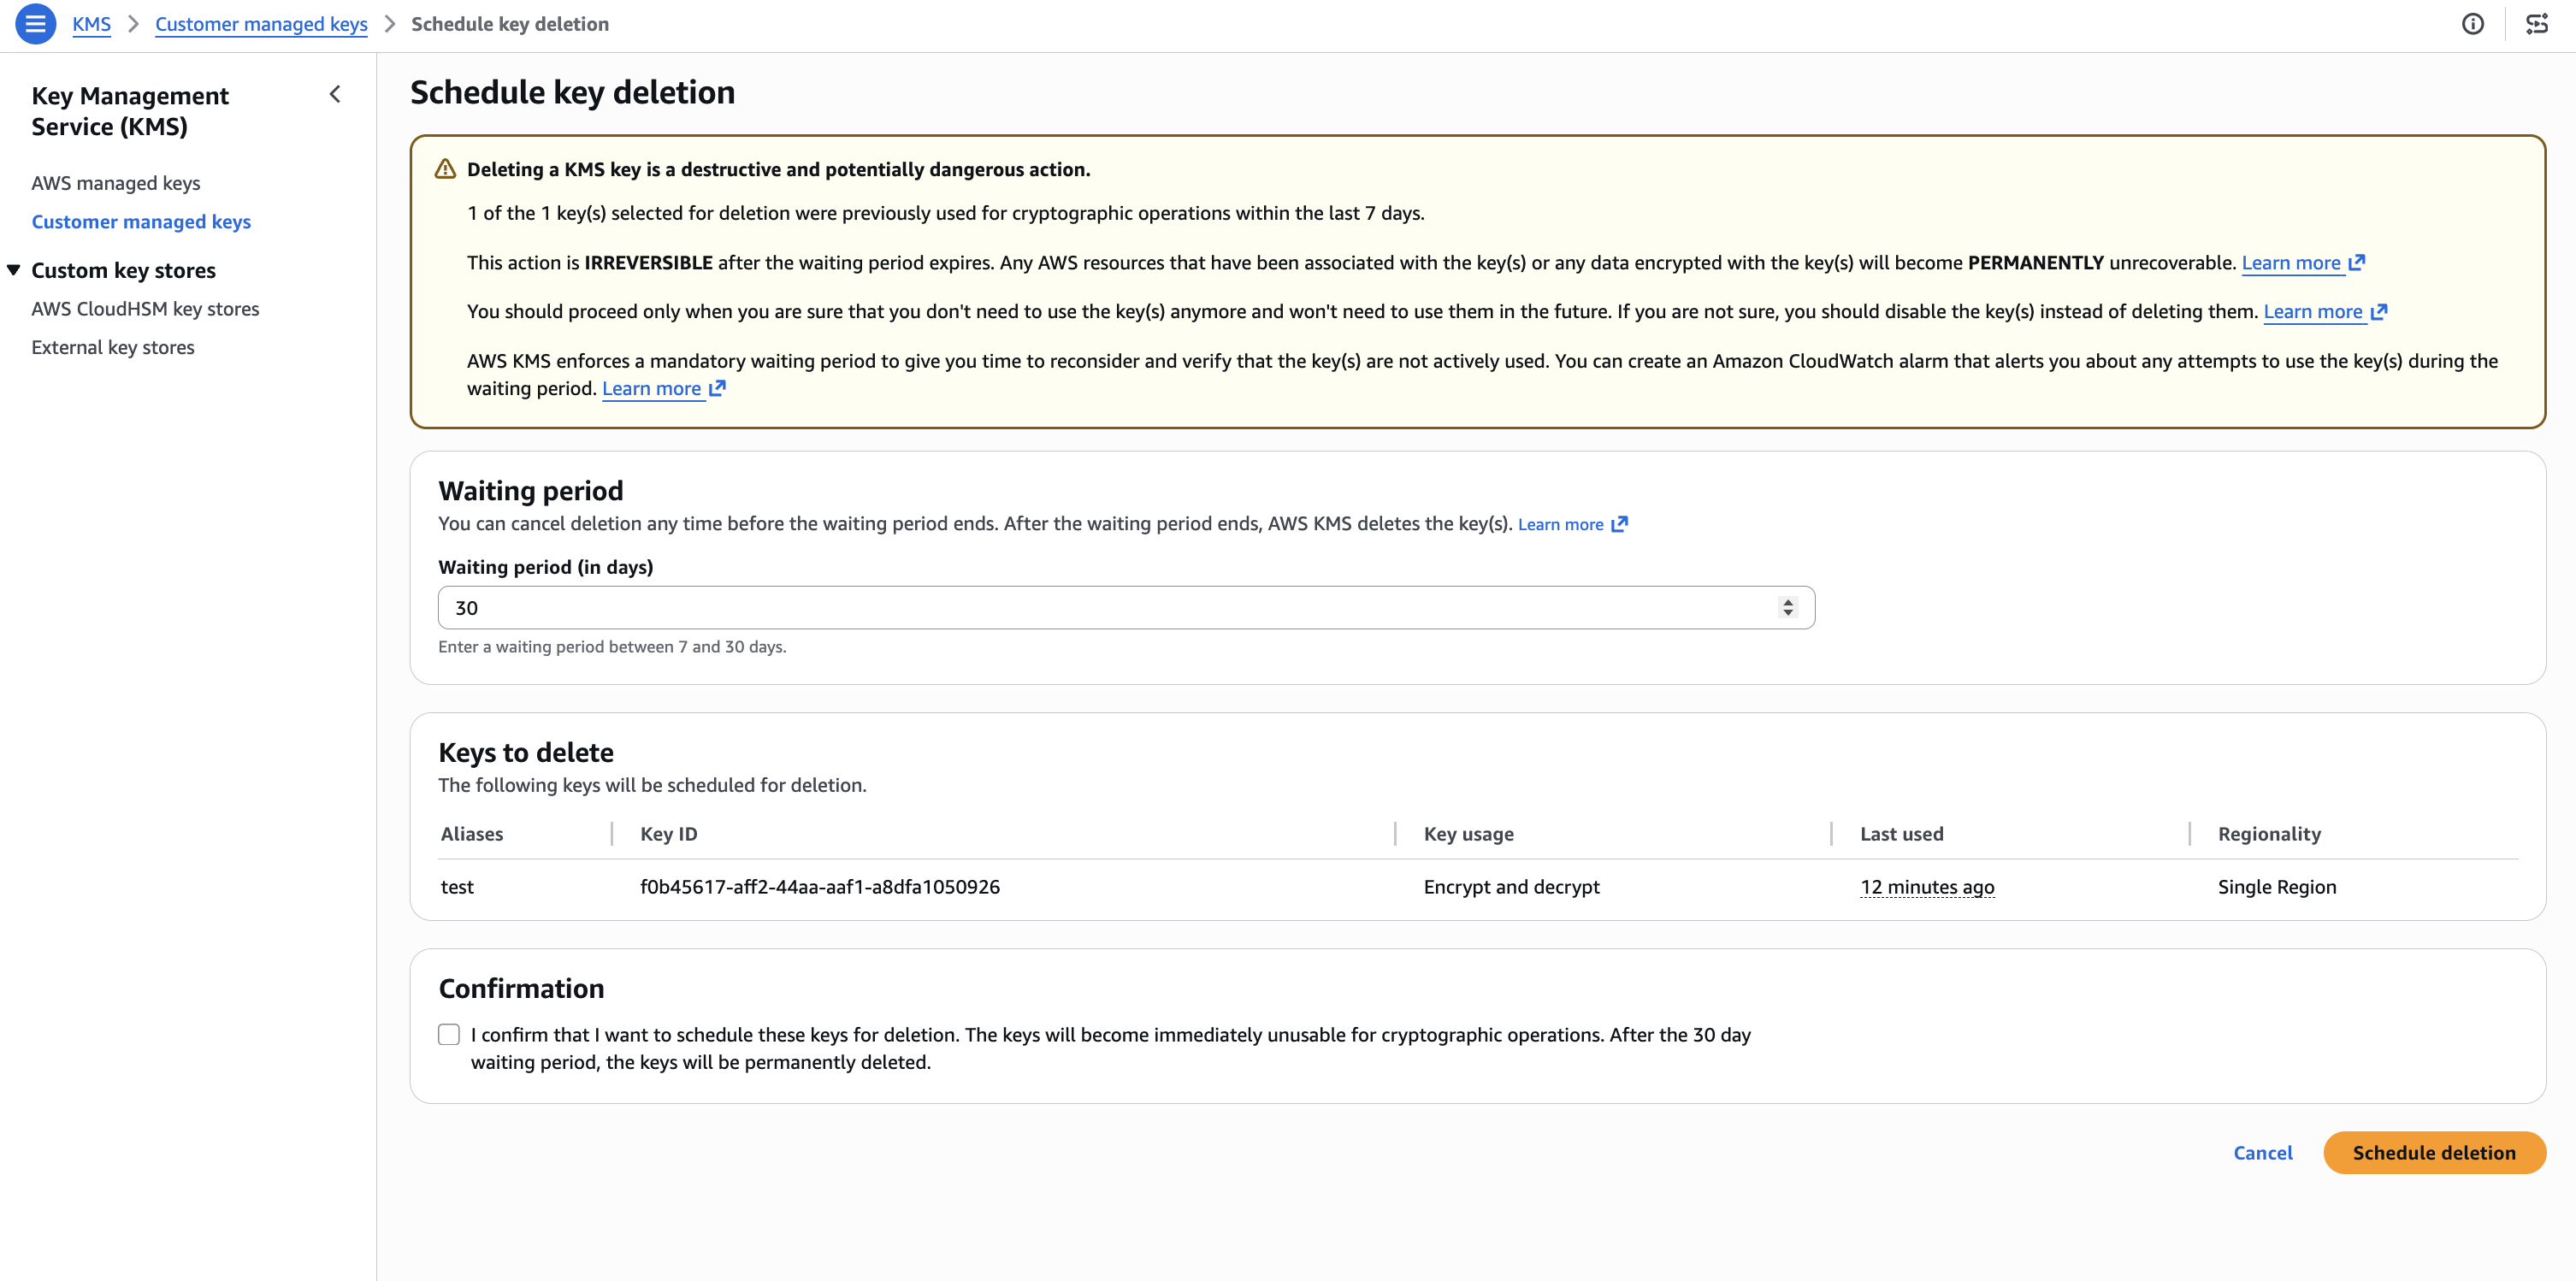Collapse the Custom key stores section
Viewport: 2576px width, 1281px height.
tap(14, 269)
